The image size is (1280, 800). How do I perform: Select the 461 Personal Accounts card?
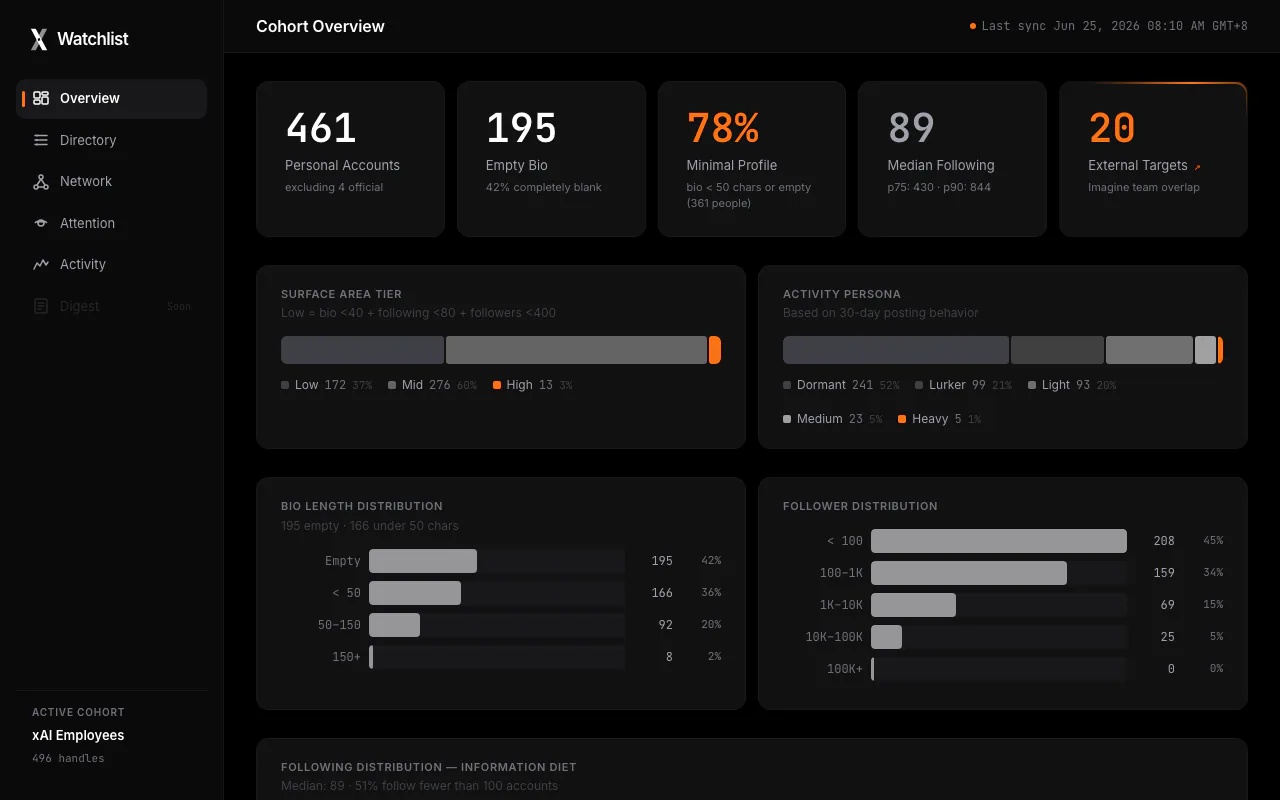click(350, 159)
